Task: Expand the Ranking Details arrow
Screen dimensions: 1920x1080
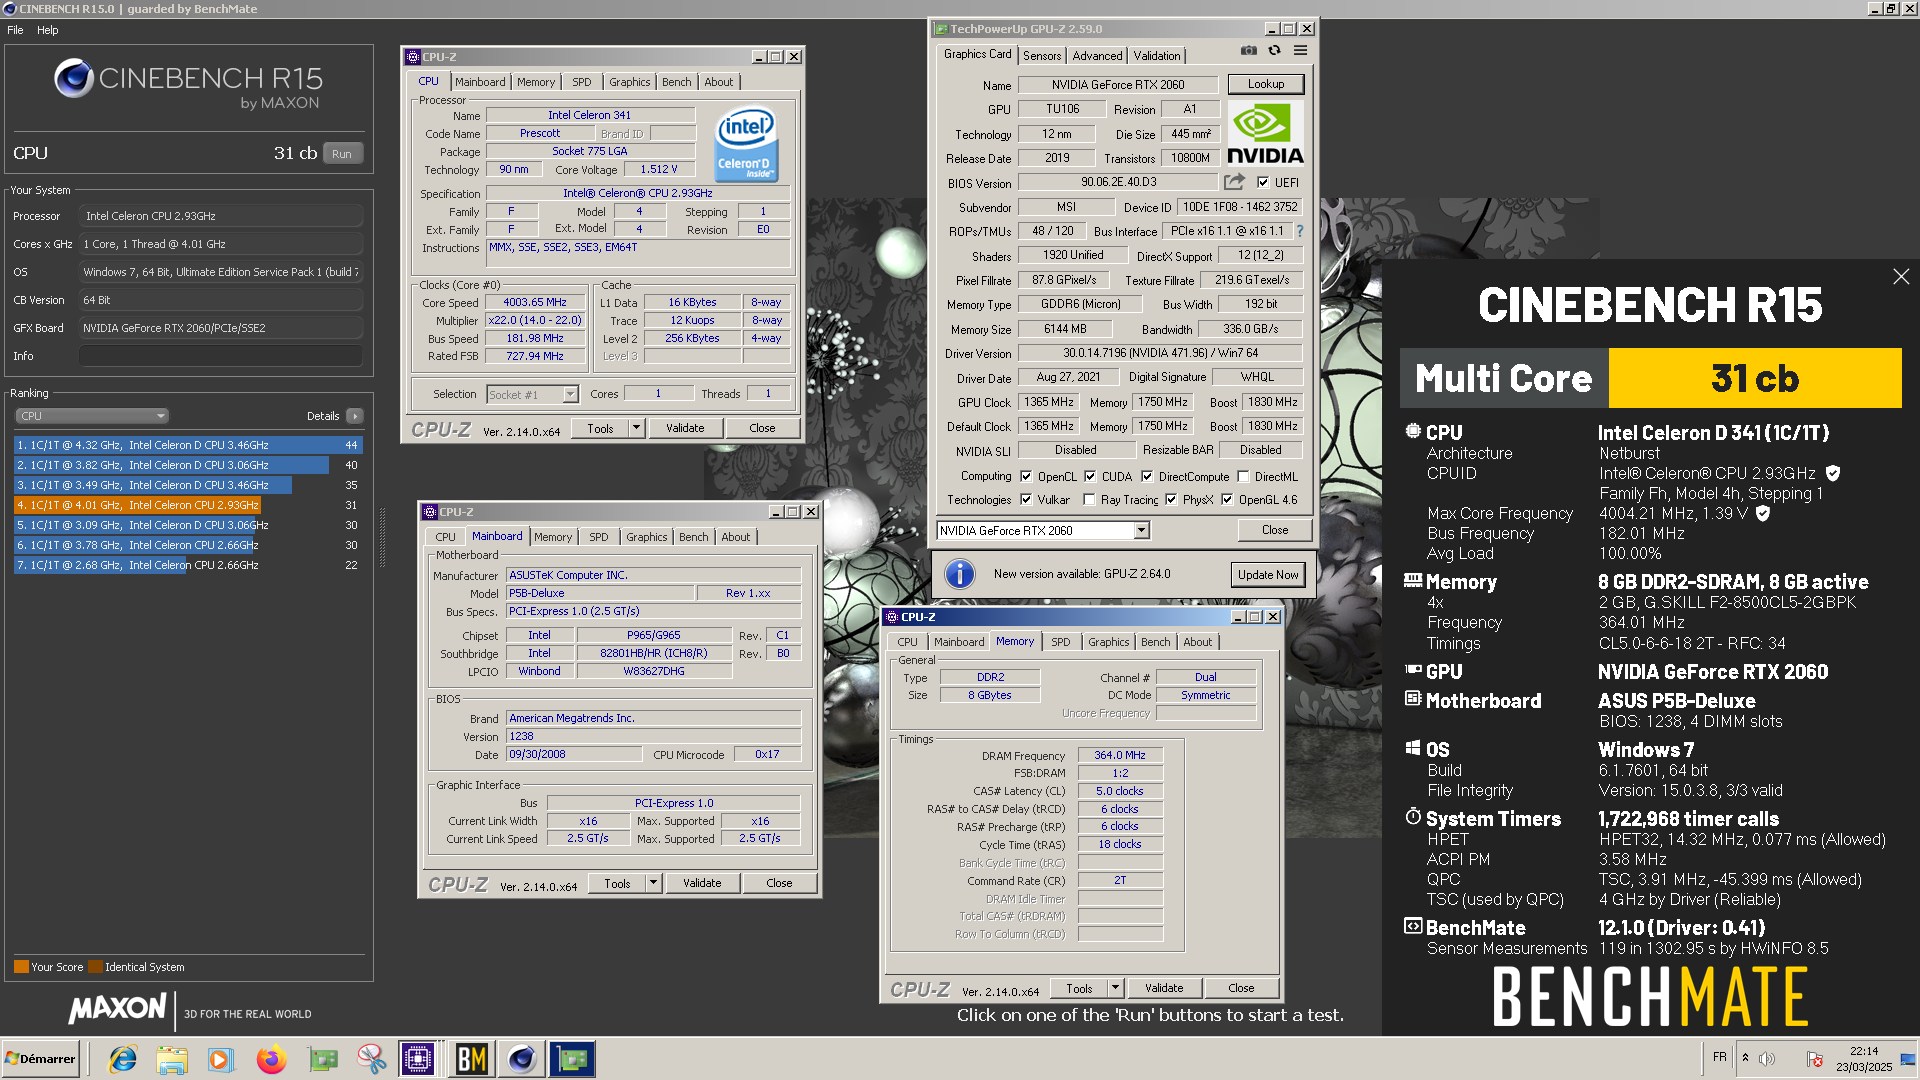Action: pos(355,416)
